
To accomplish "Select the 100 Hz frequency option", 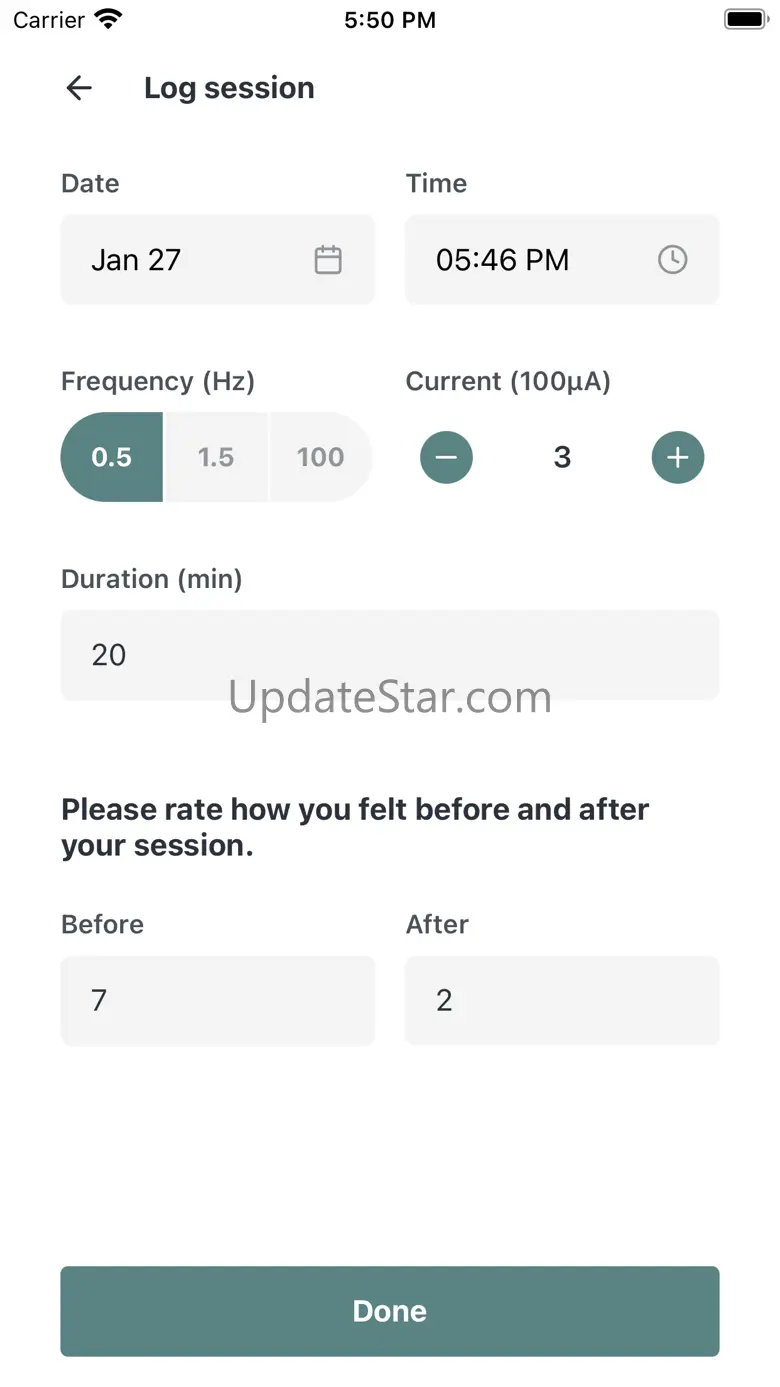I will click(x=320, y=457).
